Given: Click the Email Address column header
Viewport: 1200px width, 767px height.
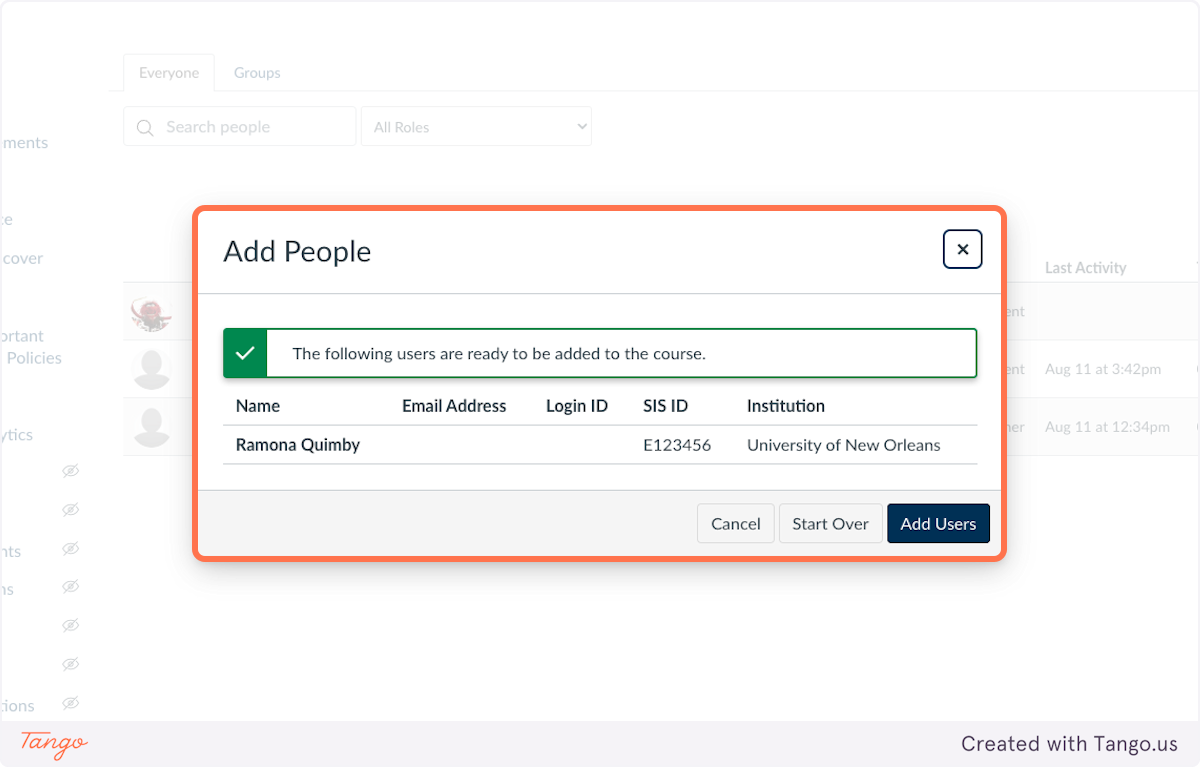Looking at the screenshot, I should pyautogui.click(x=454, y=406).
